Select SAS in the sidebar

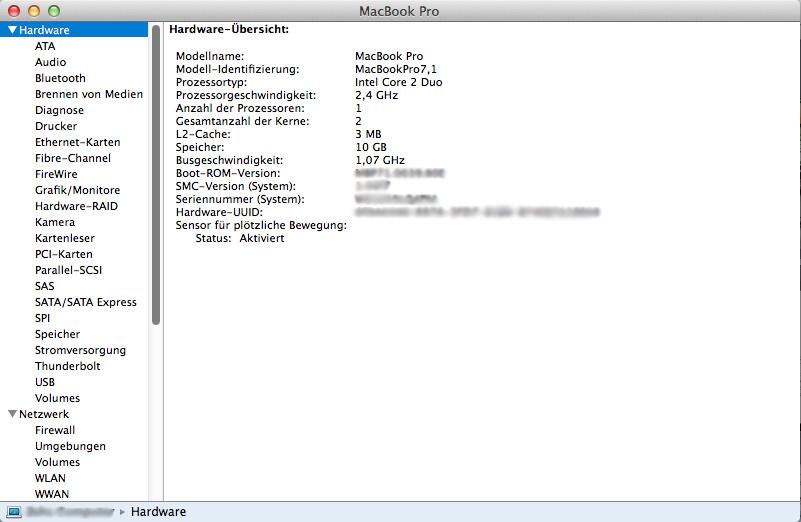[x=44, y=286]
